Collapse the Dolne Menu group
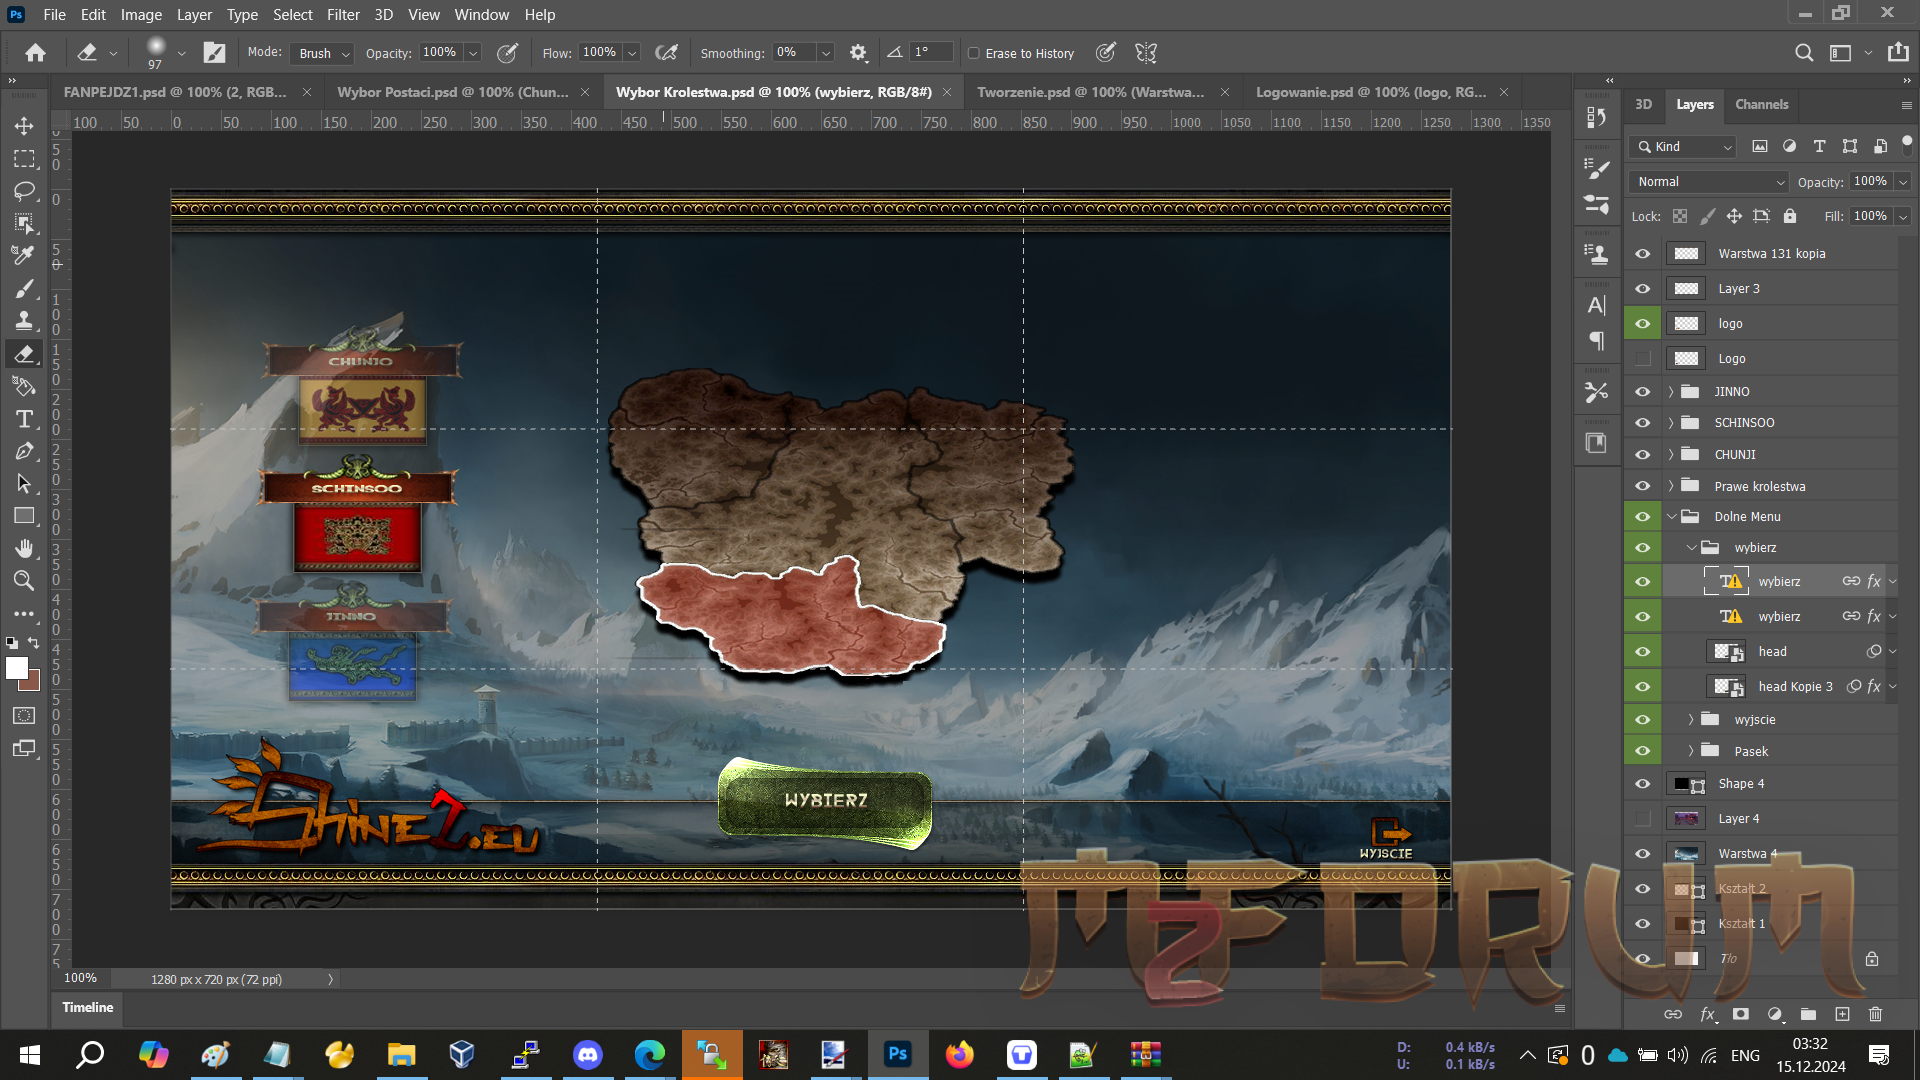The width and height of the screenshot is (1920, 1080). point(1671,517)
